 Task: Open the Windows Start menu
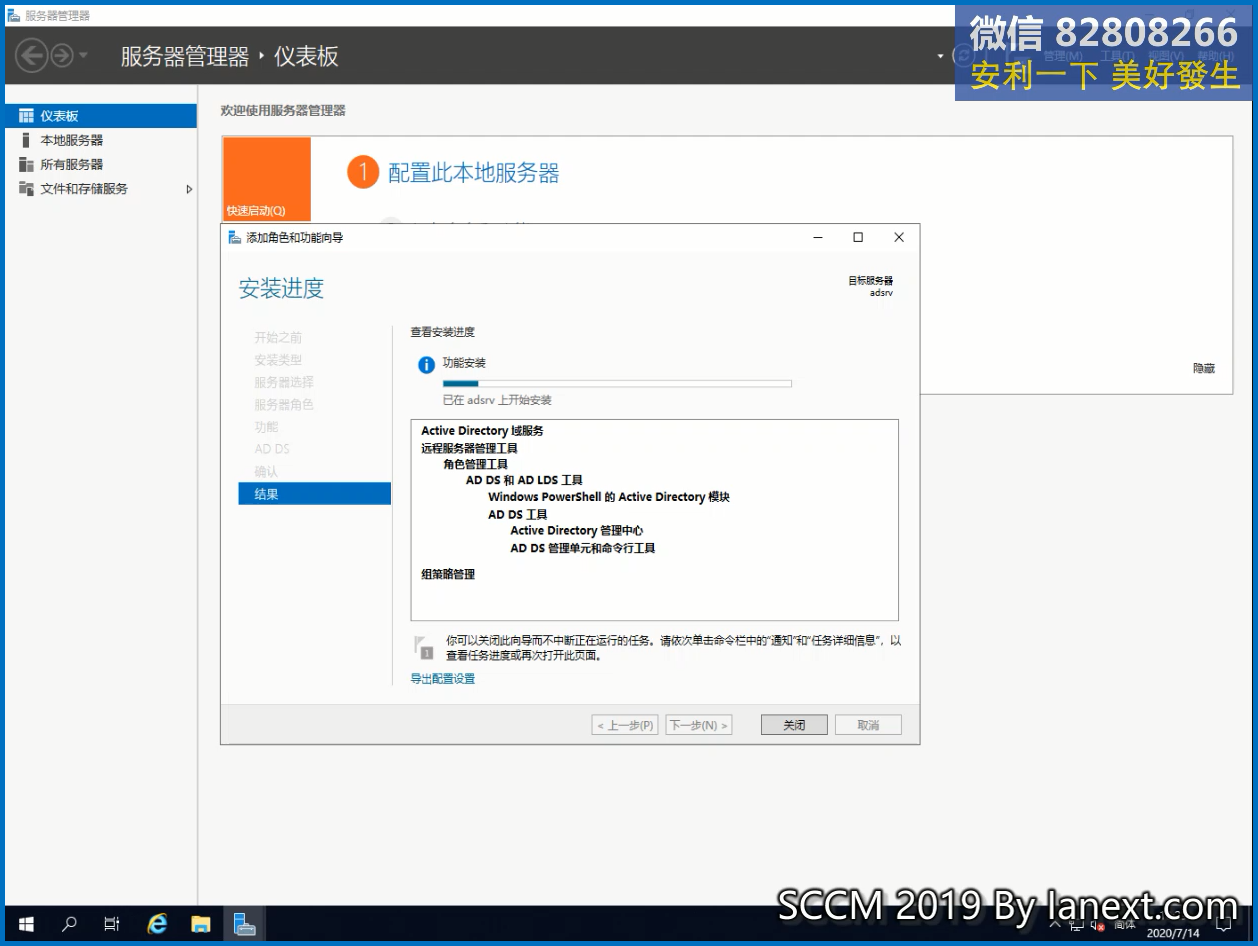[x=26, y=924]
